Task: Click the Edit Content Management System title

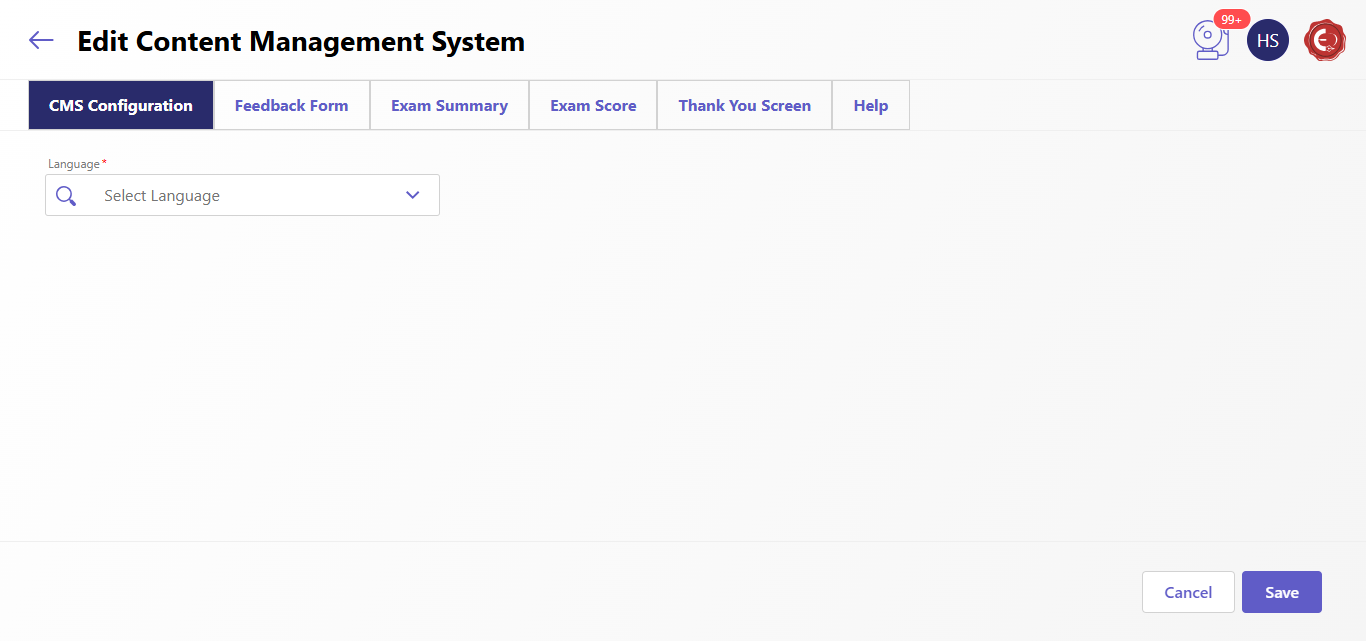Action: pos(301,42)
